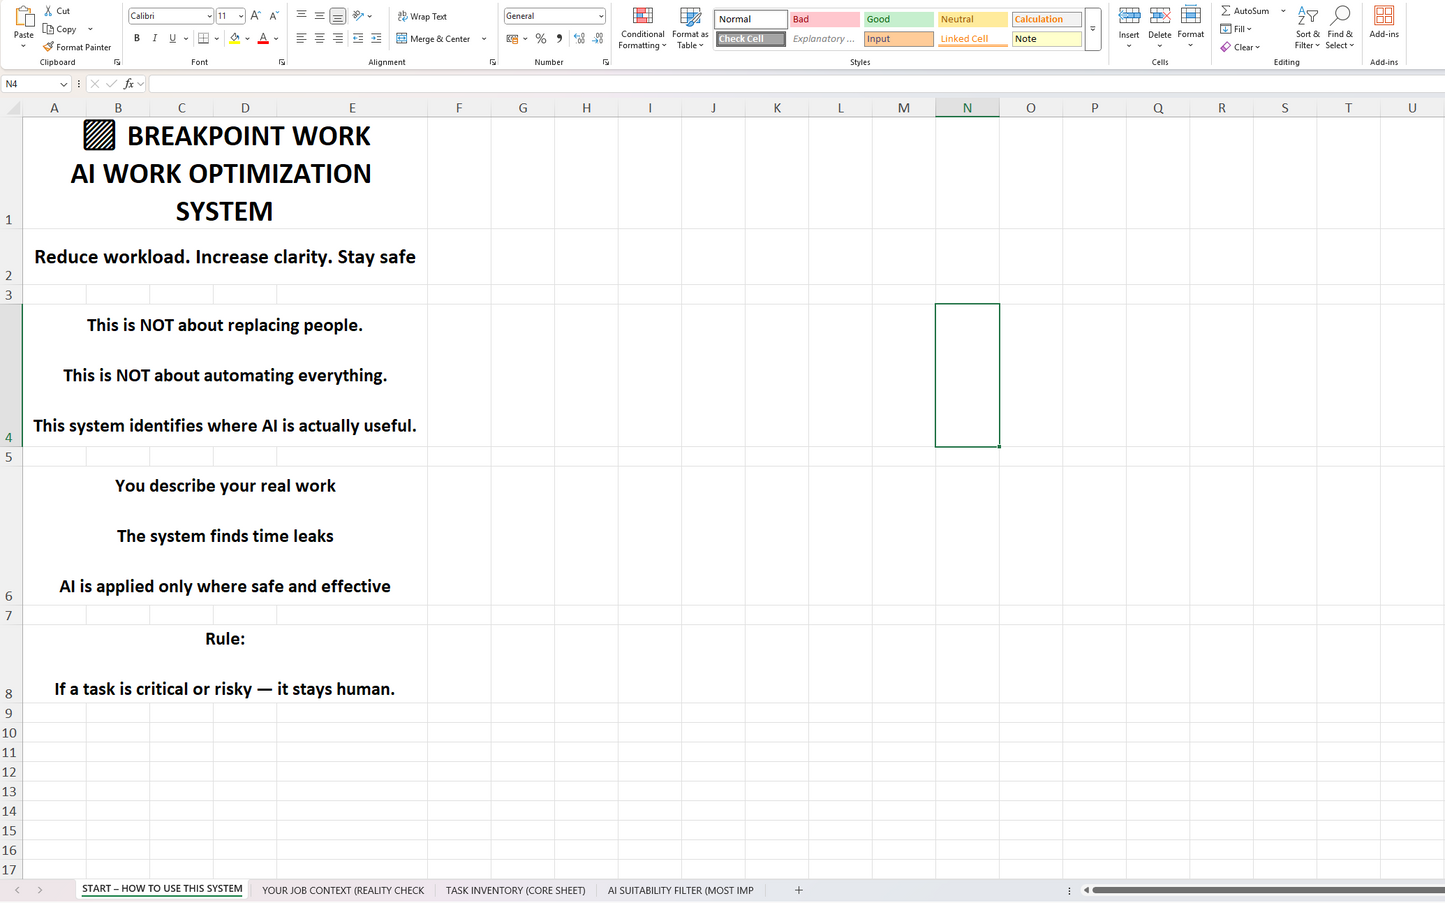This screenshot has width=1445, height=903.
Task: Open Conditional Formatting
Action: 642,28
